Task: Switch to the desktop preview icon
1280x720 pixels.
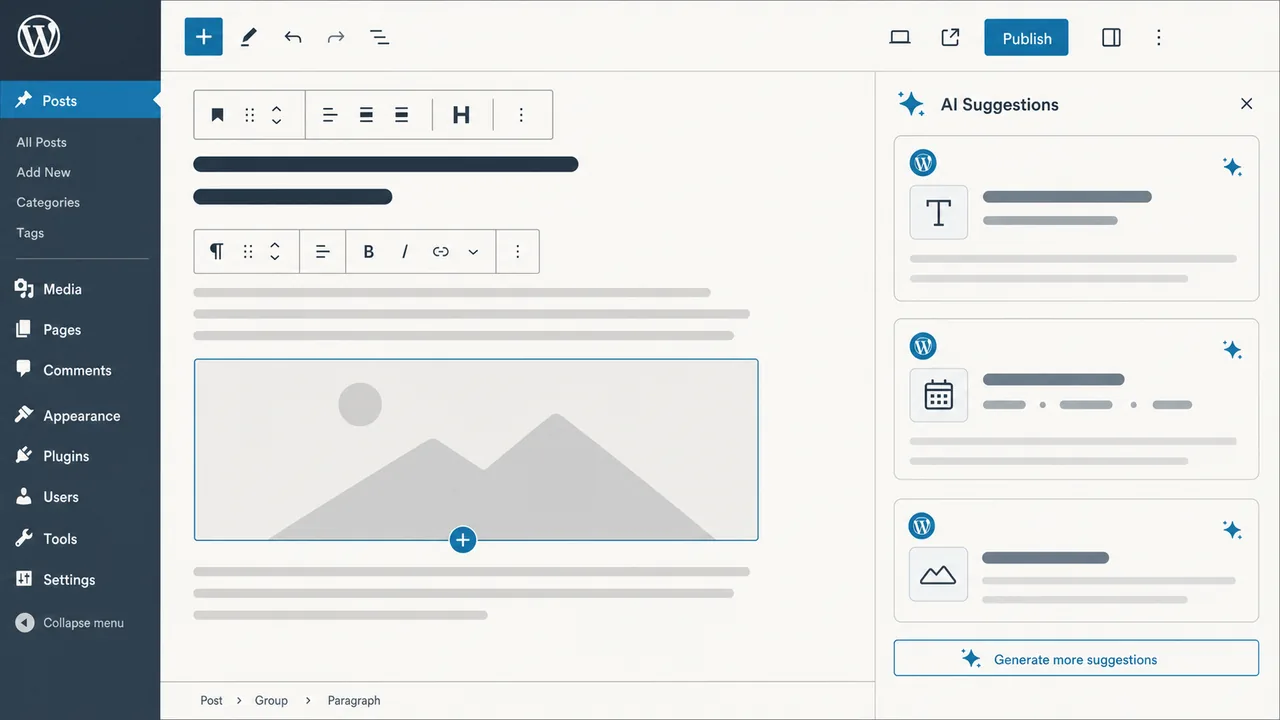Action: click(900, 37)
